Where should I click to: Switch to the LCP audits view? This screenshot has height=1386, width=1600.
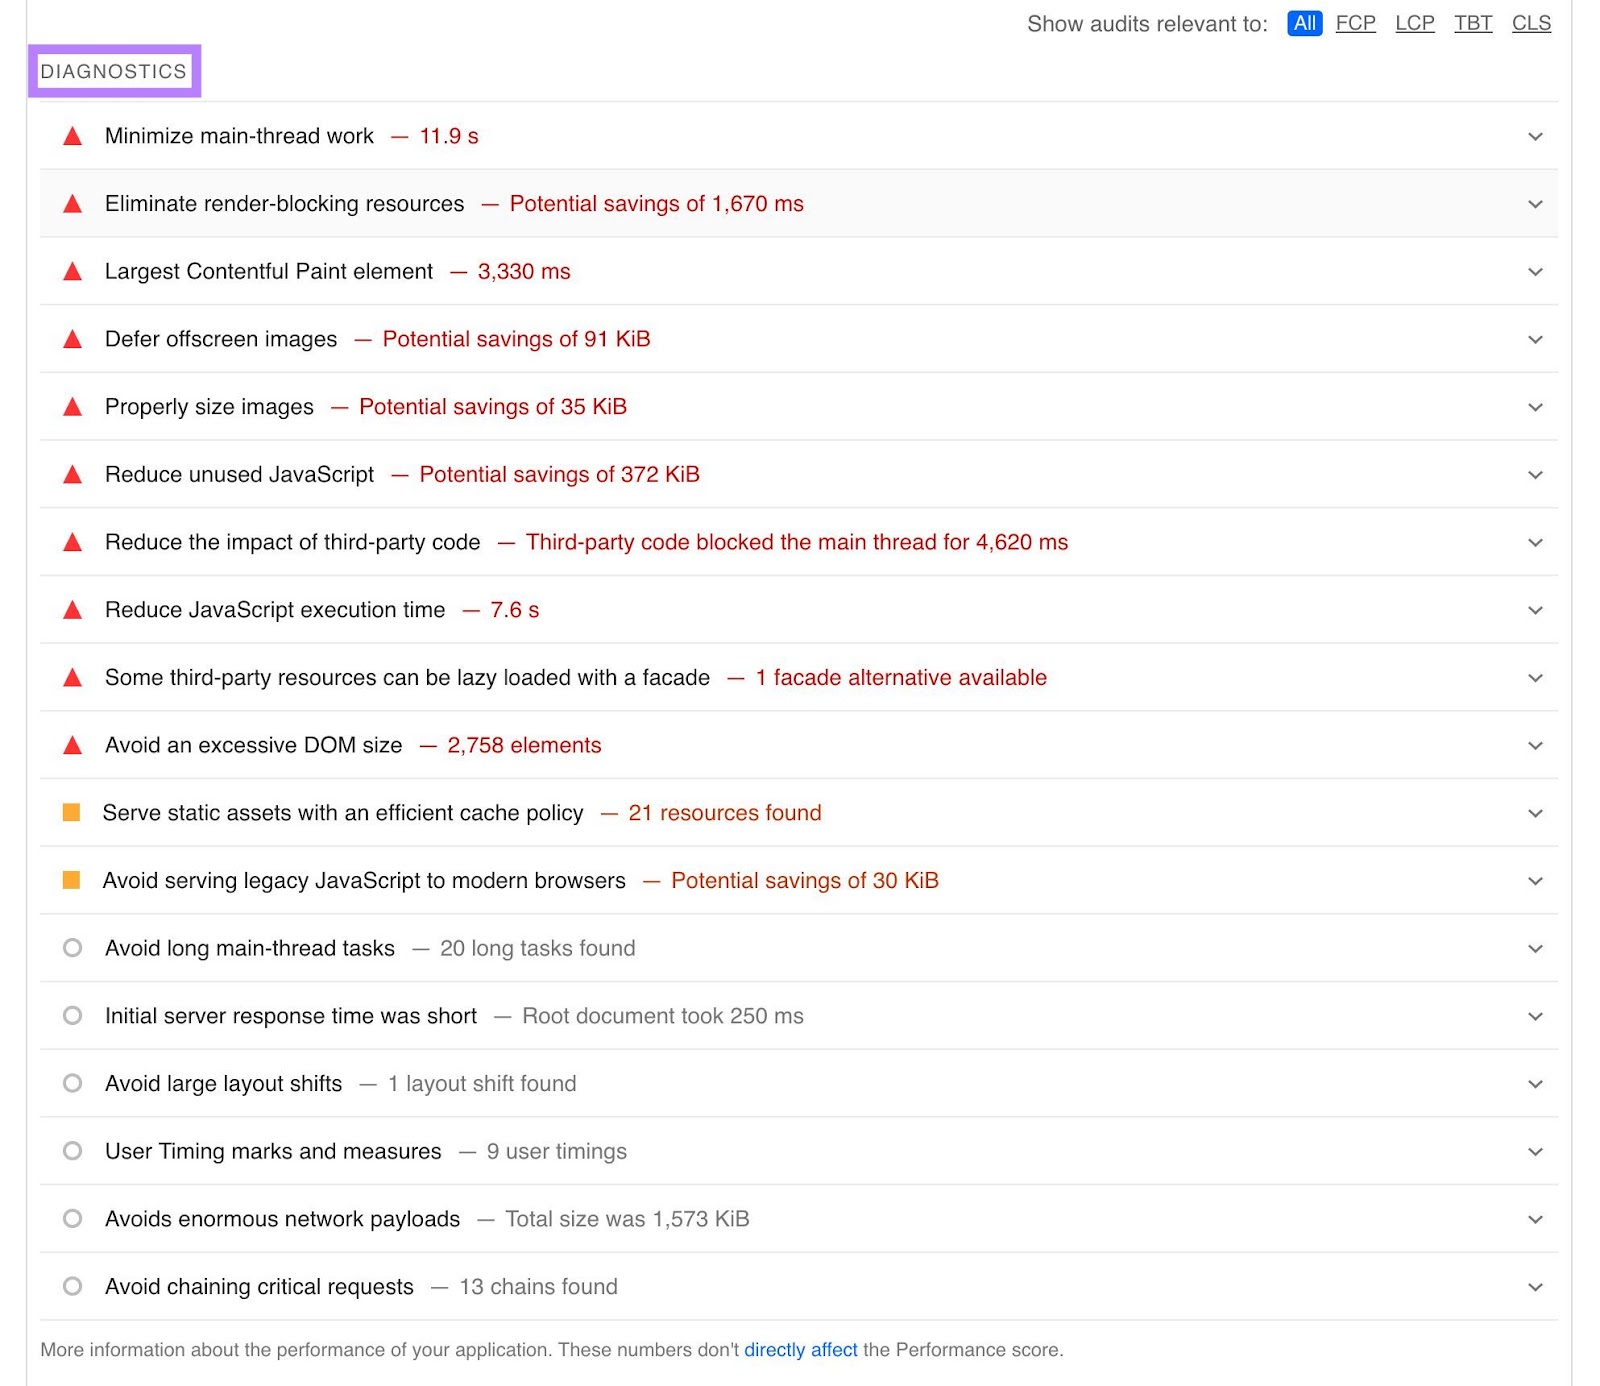[1414, 23]
